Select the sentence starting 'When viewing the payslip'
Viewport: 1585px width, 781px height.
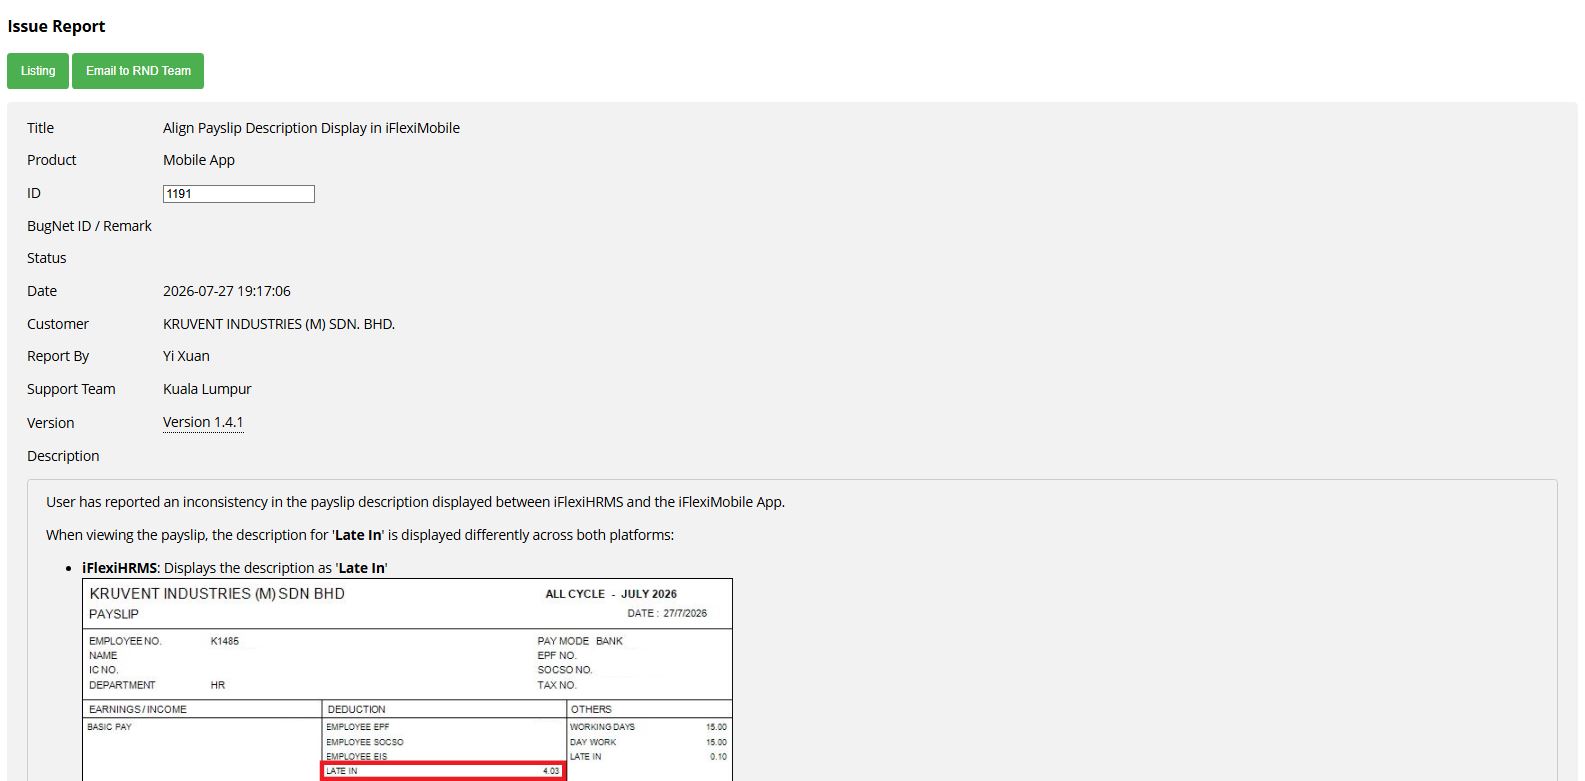[x=360, y=535]
